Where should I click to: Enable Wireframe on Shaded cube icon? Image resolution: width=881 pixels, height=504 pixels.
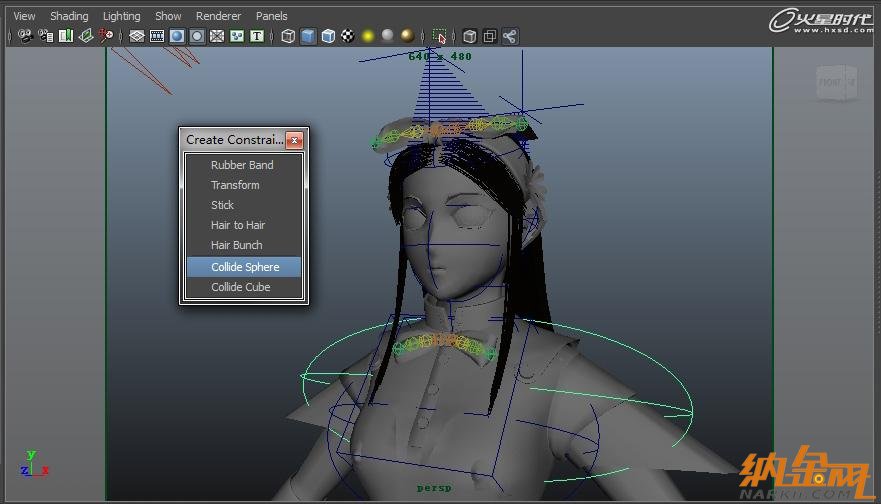point(328,37)
